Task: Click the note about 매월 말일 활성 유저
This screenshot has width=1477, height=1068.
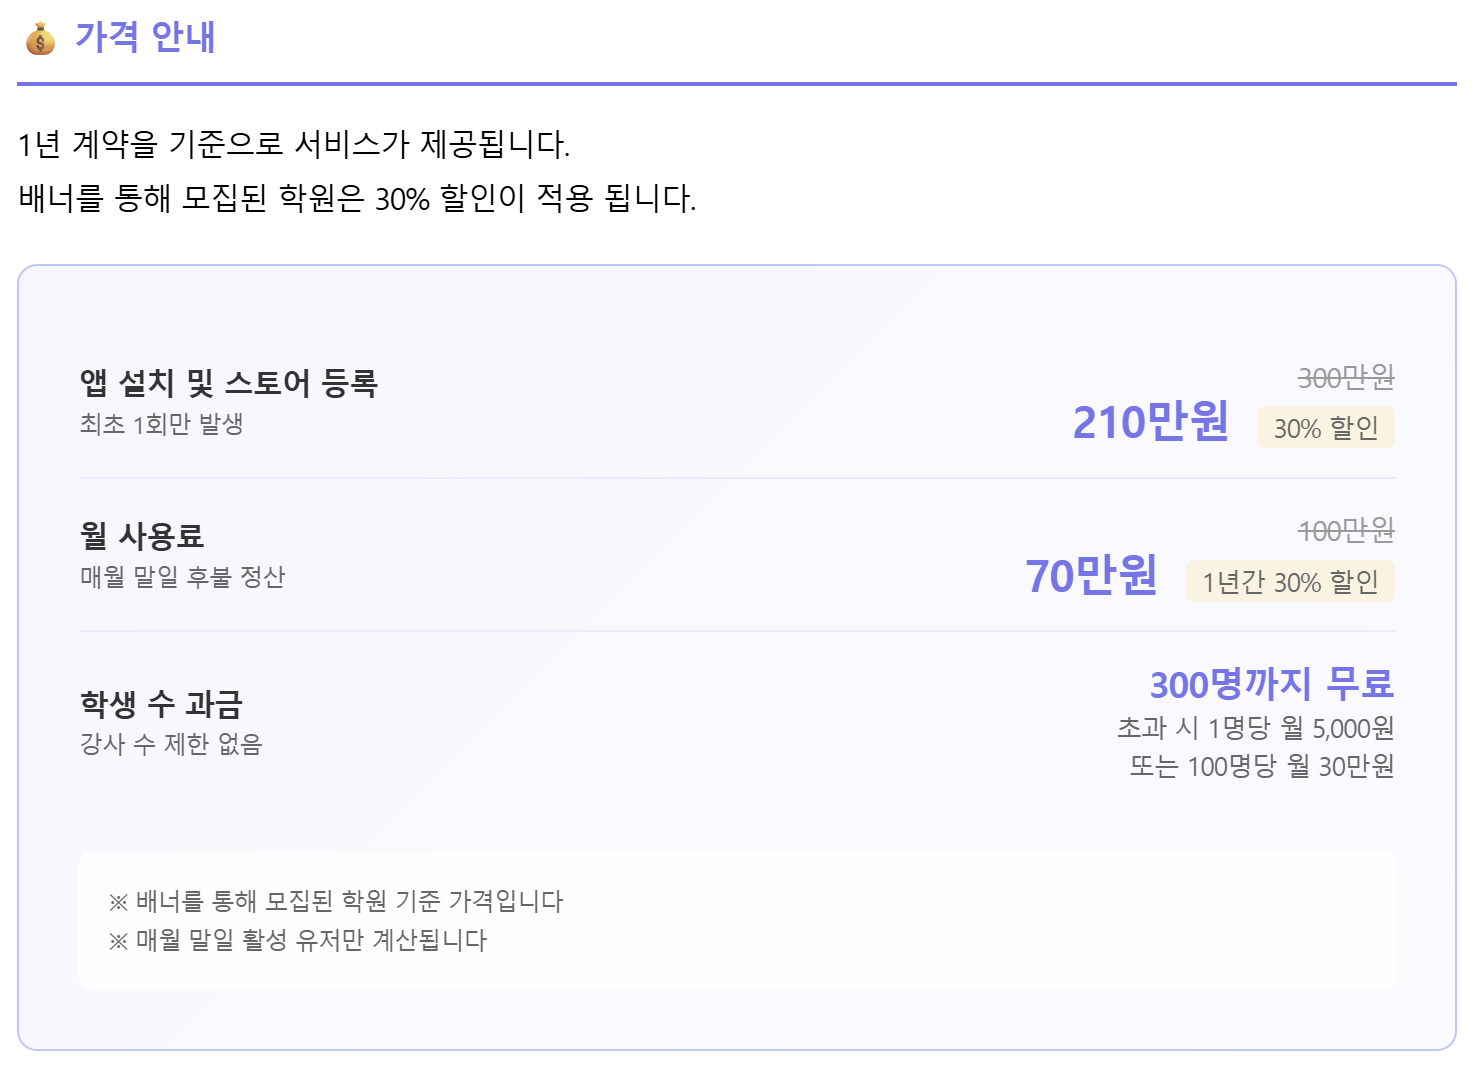Action: (x=298, y=940)
